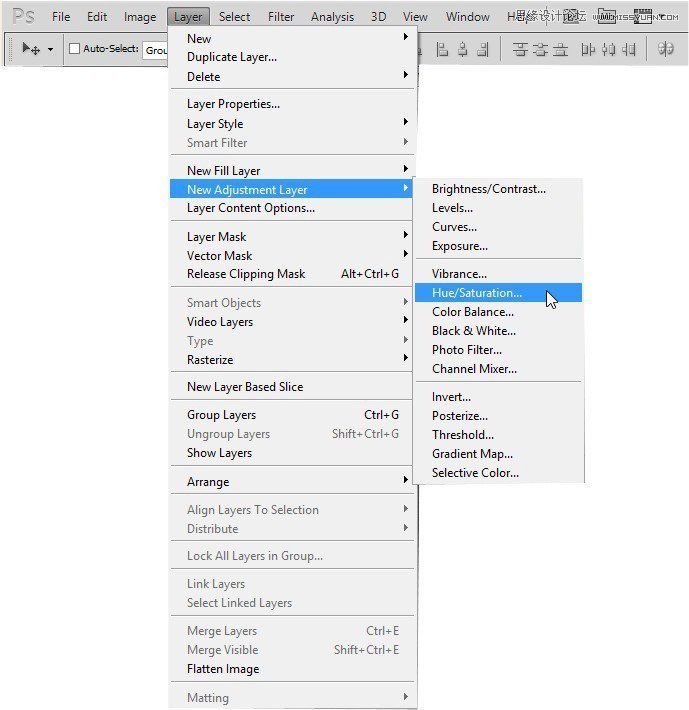The height and width of the screenshot is (710, 689).
Task: Open the Window menu
Action: click(x=467, y=17)
